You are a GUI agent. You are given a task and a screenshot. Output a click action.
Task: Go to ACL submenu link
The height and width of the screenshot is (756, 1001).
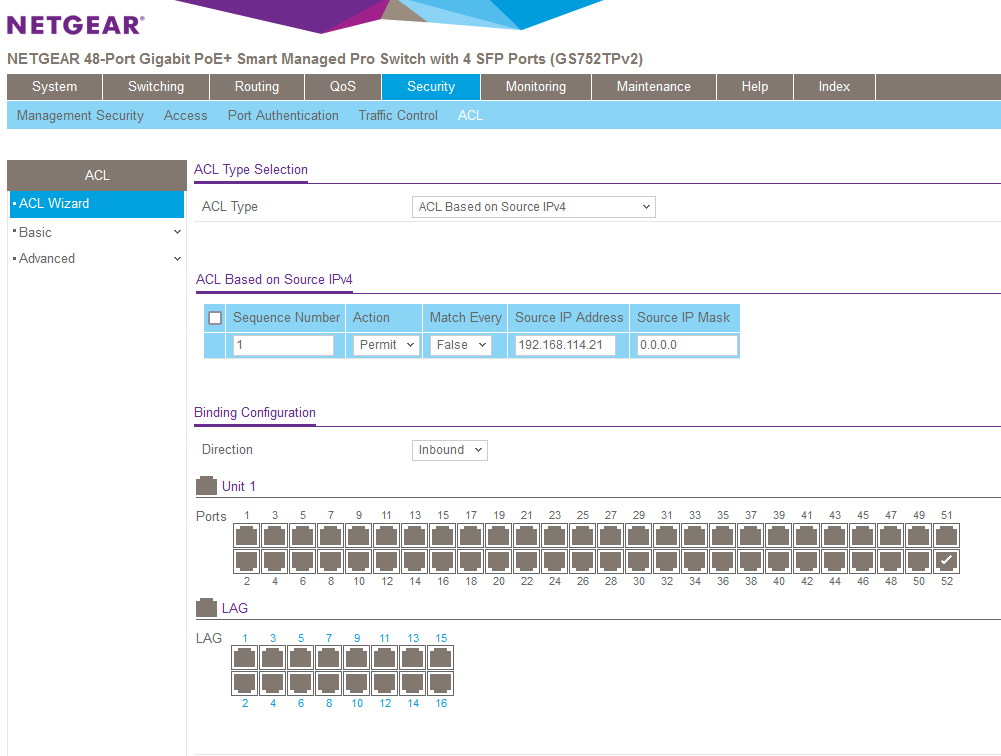[470, 116]
